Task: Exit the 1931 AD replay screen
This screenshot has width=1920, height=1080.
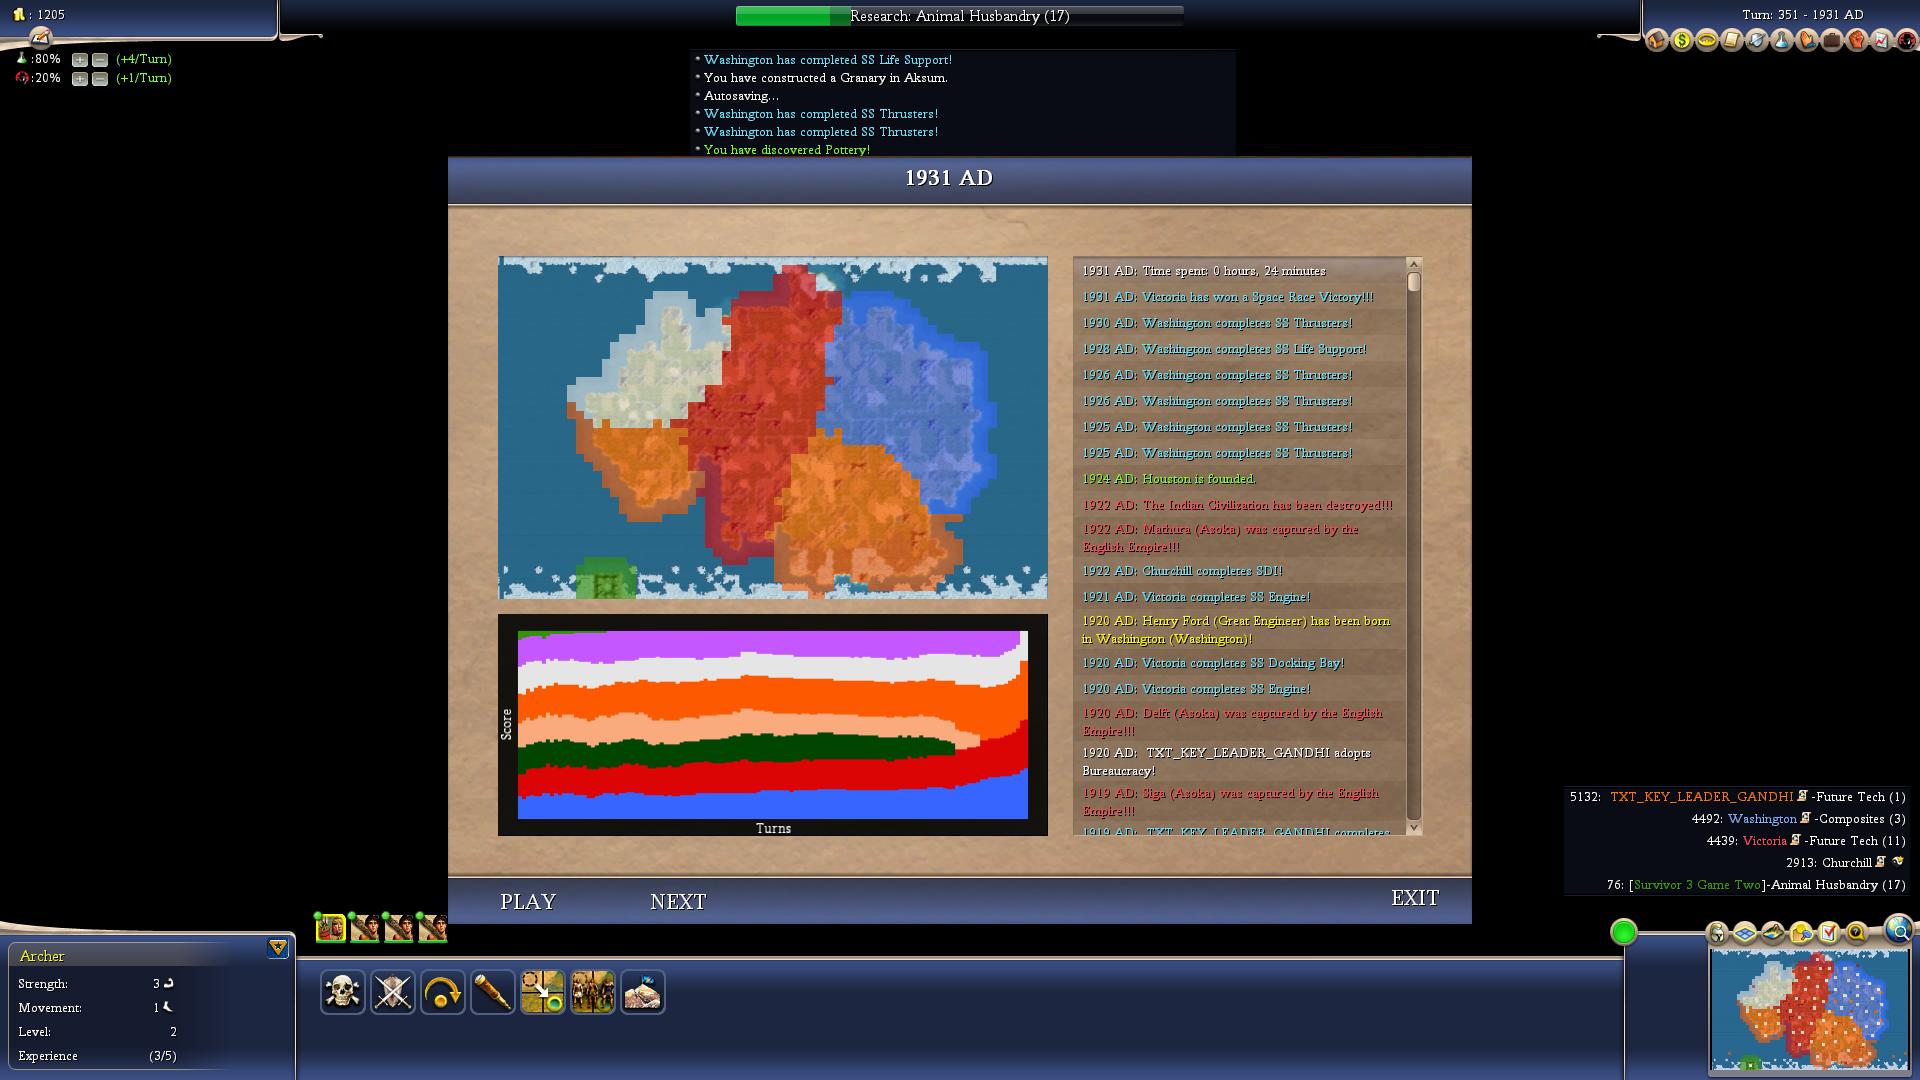Action: point(1415,897)
